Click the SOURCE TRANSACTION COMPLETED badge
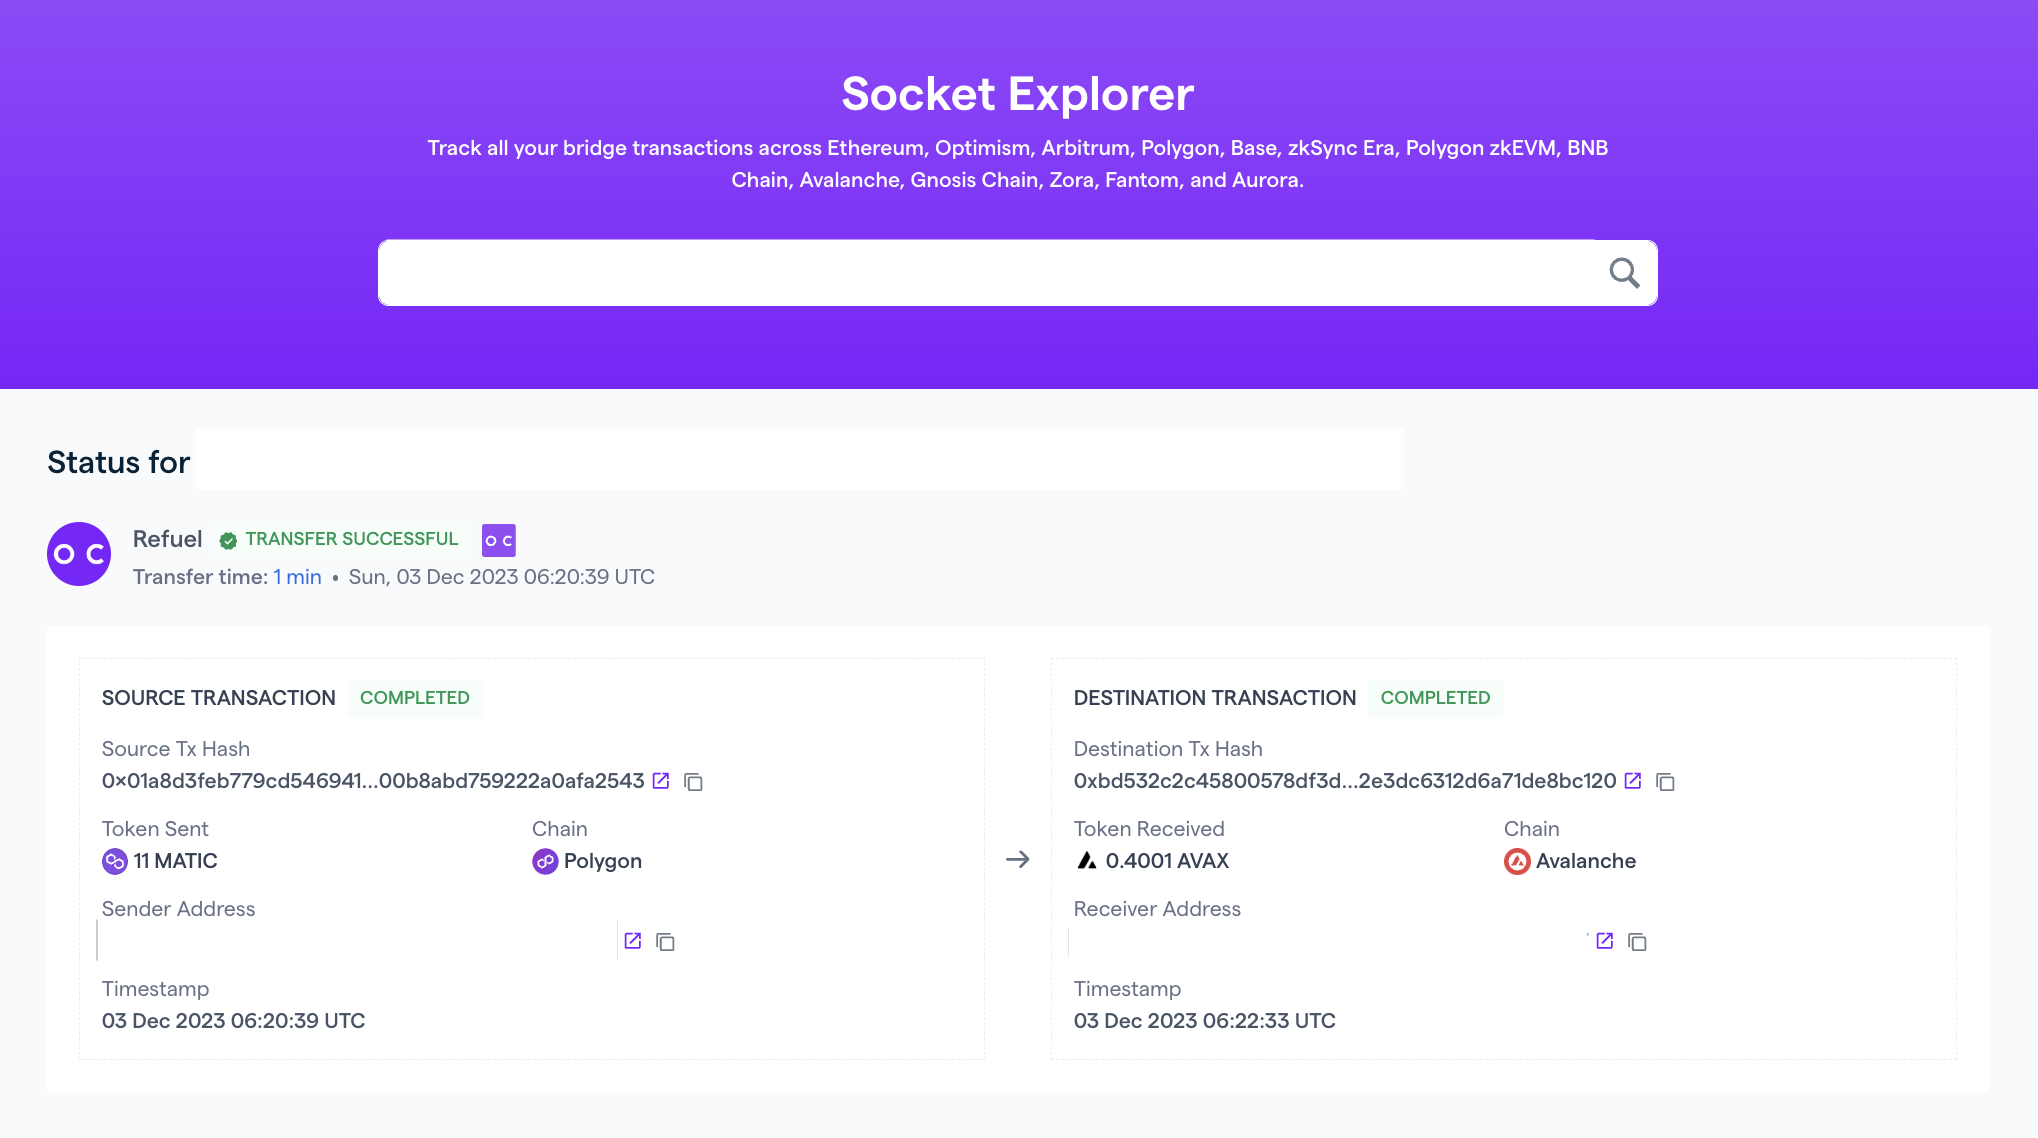The width and height of the screenshot is (2038, 1138). click(415, 697)
